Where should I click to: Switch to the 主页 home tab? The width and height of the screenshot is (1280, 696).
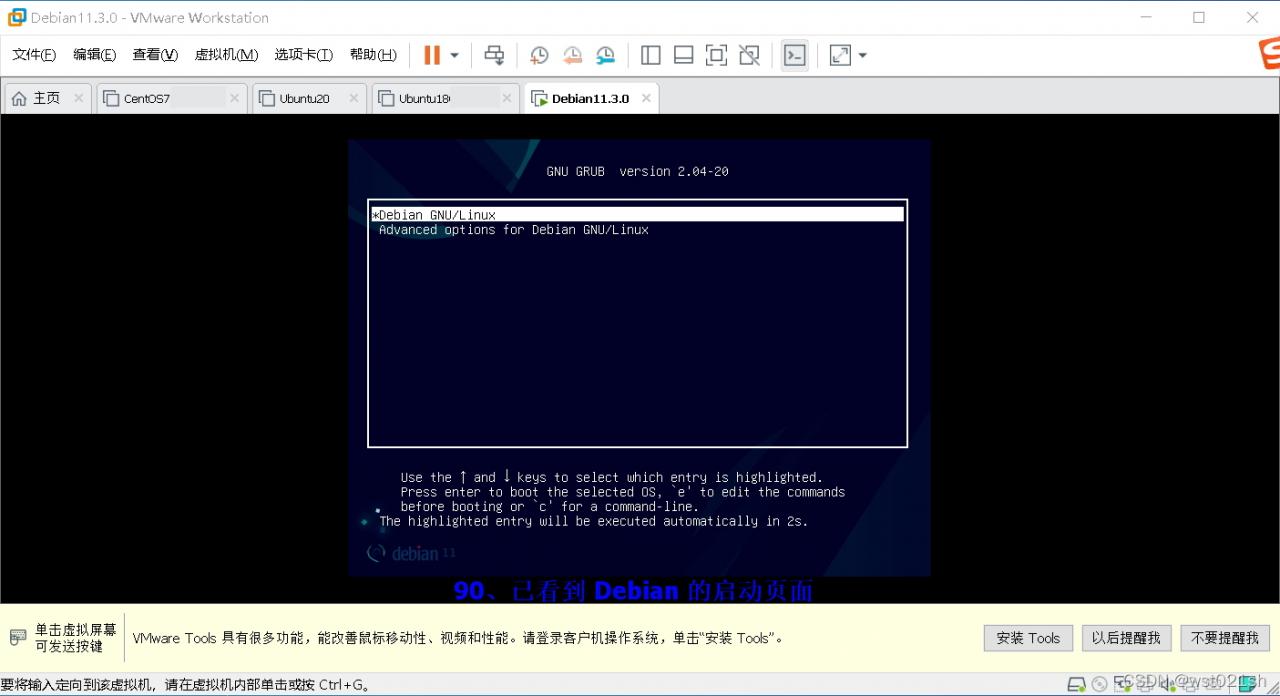coord(47,98)
